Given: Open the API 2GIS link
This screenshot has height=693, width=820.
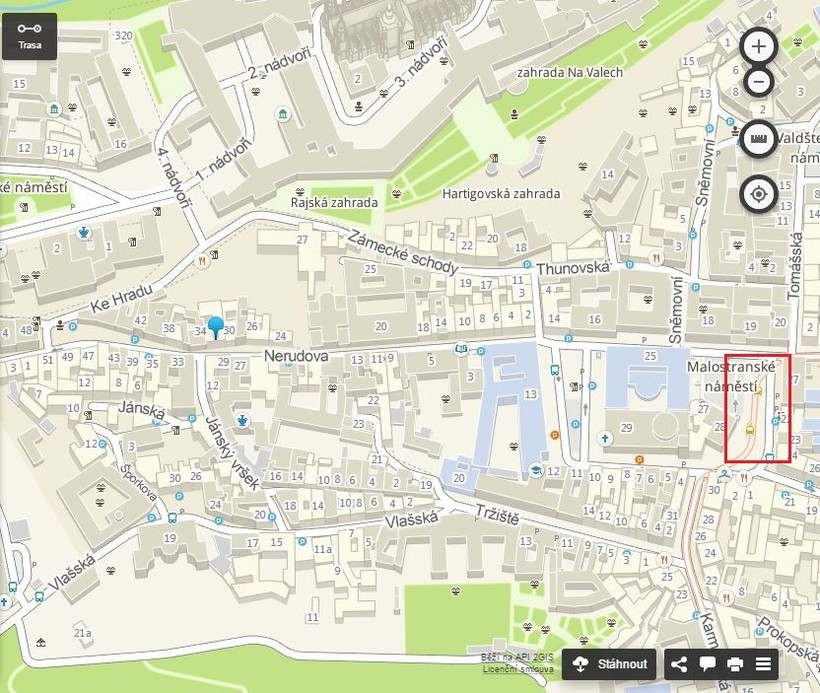Looking at the screenshot, I should tap(527, 657).
